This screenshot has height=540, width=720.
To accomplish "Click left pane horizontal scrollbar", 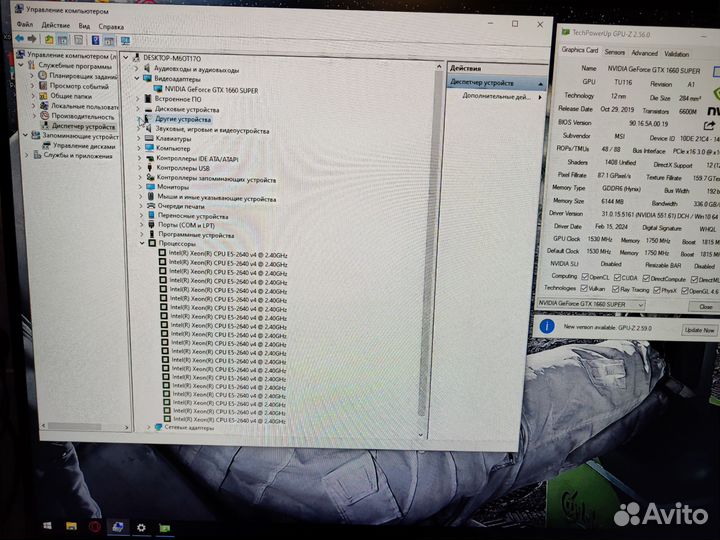I will [74, 427].
